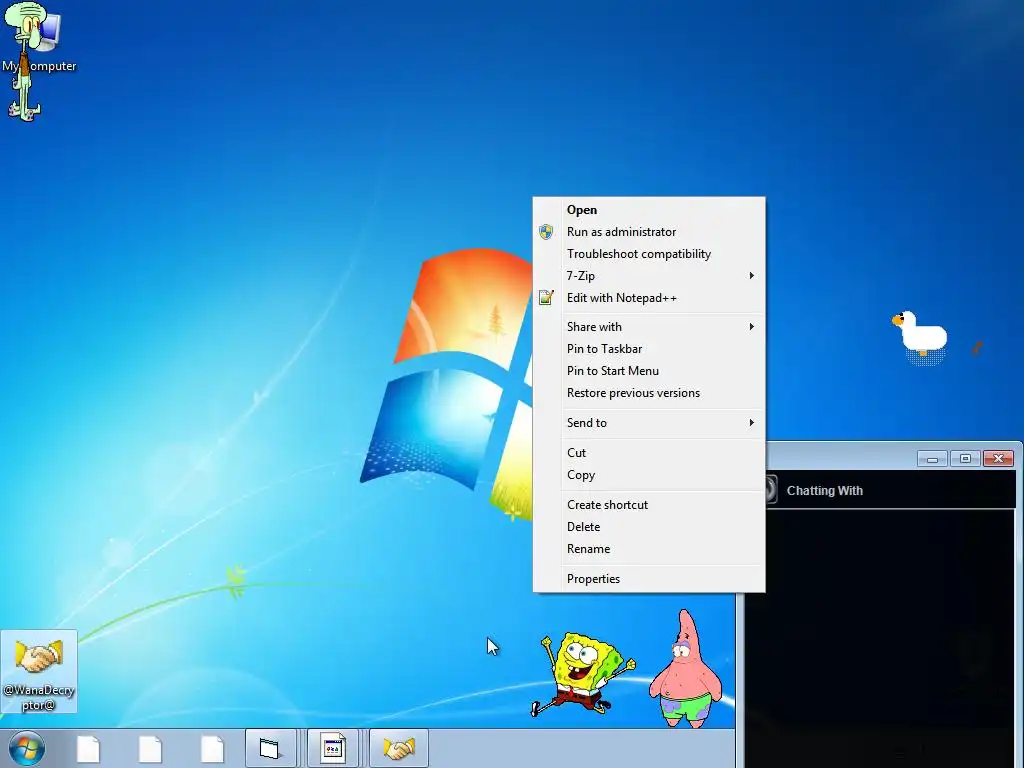The width and height of the screenshot is (1024, 768).
Task: Choose Edit with Notepad++
Action: tap(649, 298)
